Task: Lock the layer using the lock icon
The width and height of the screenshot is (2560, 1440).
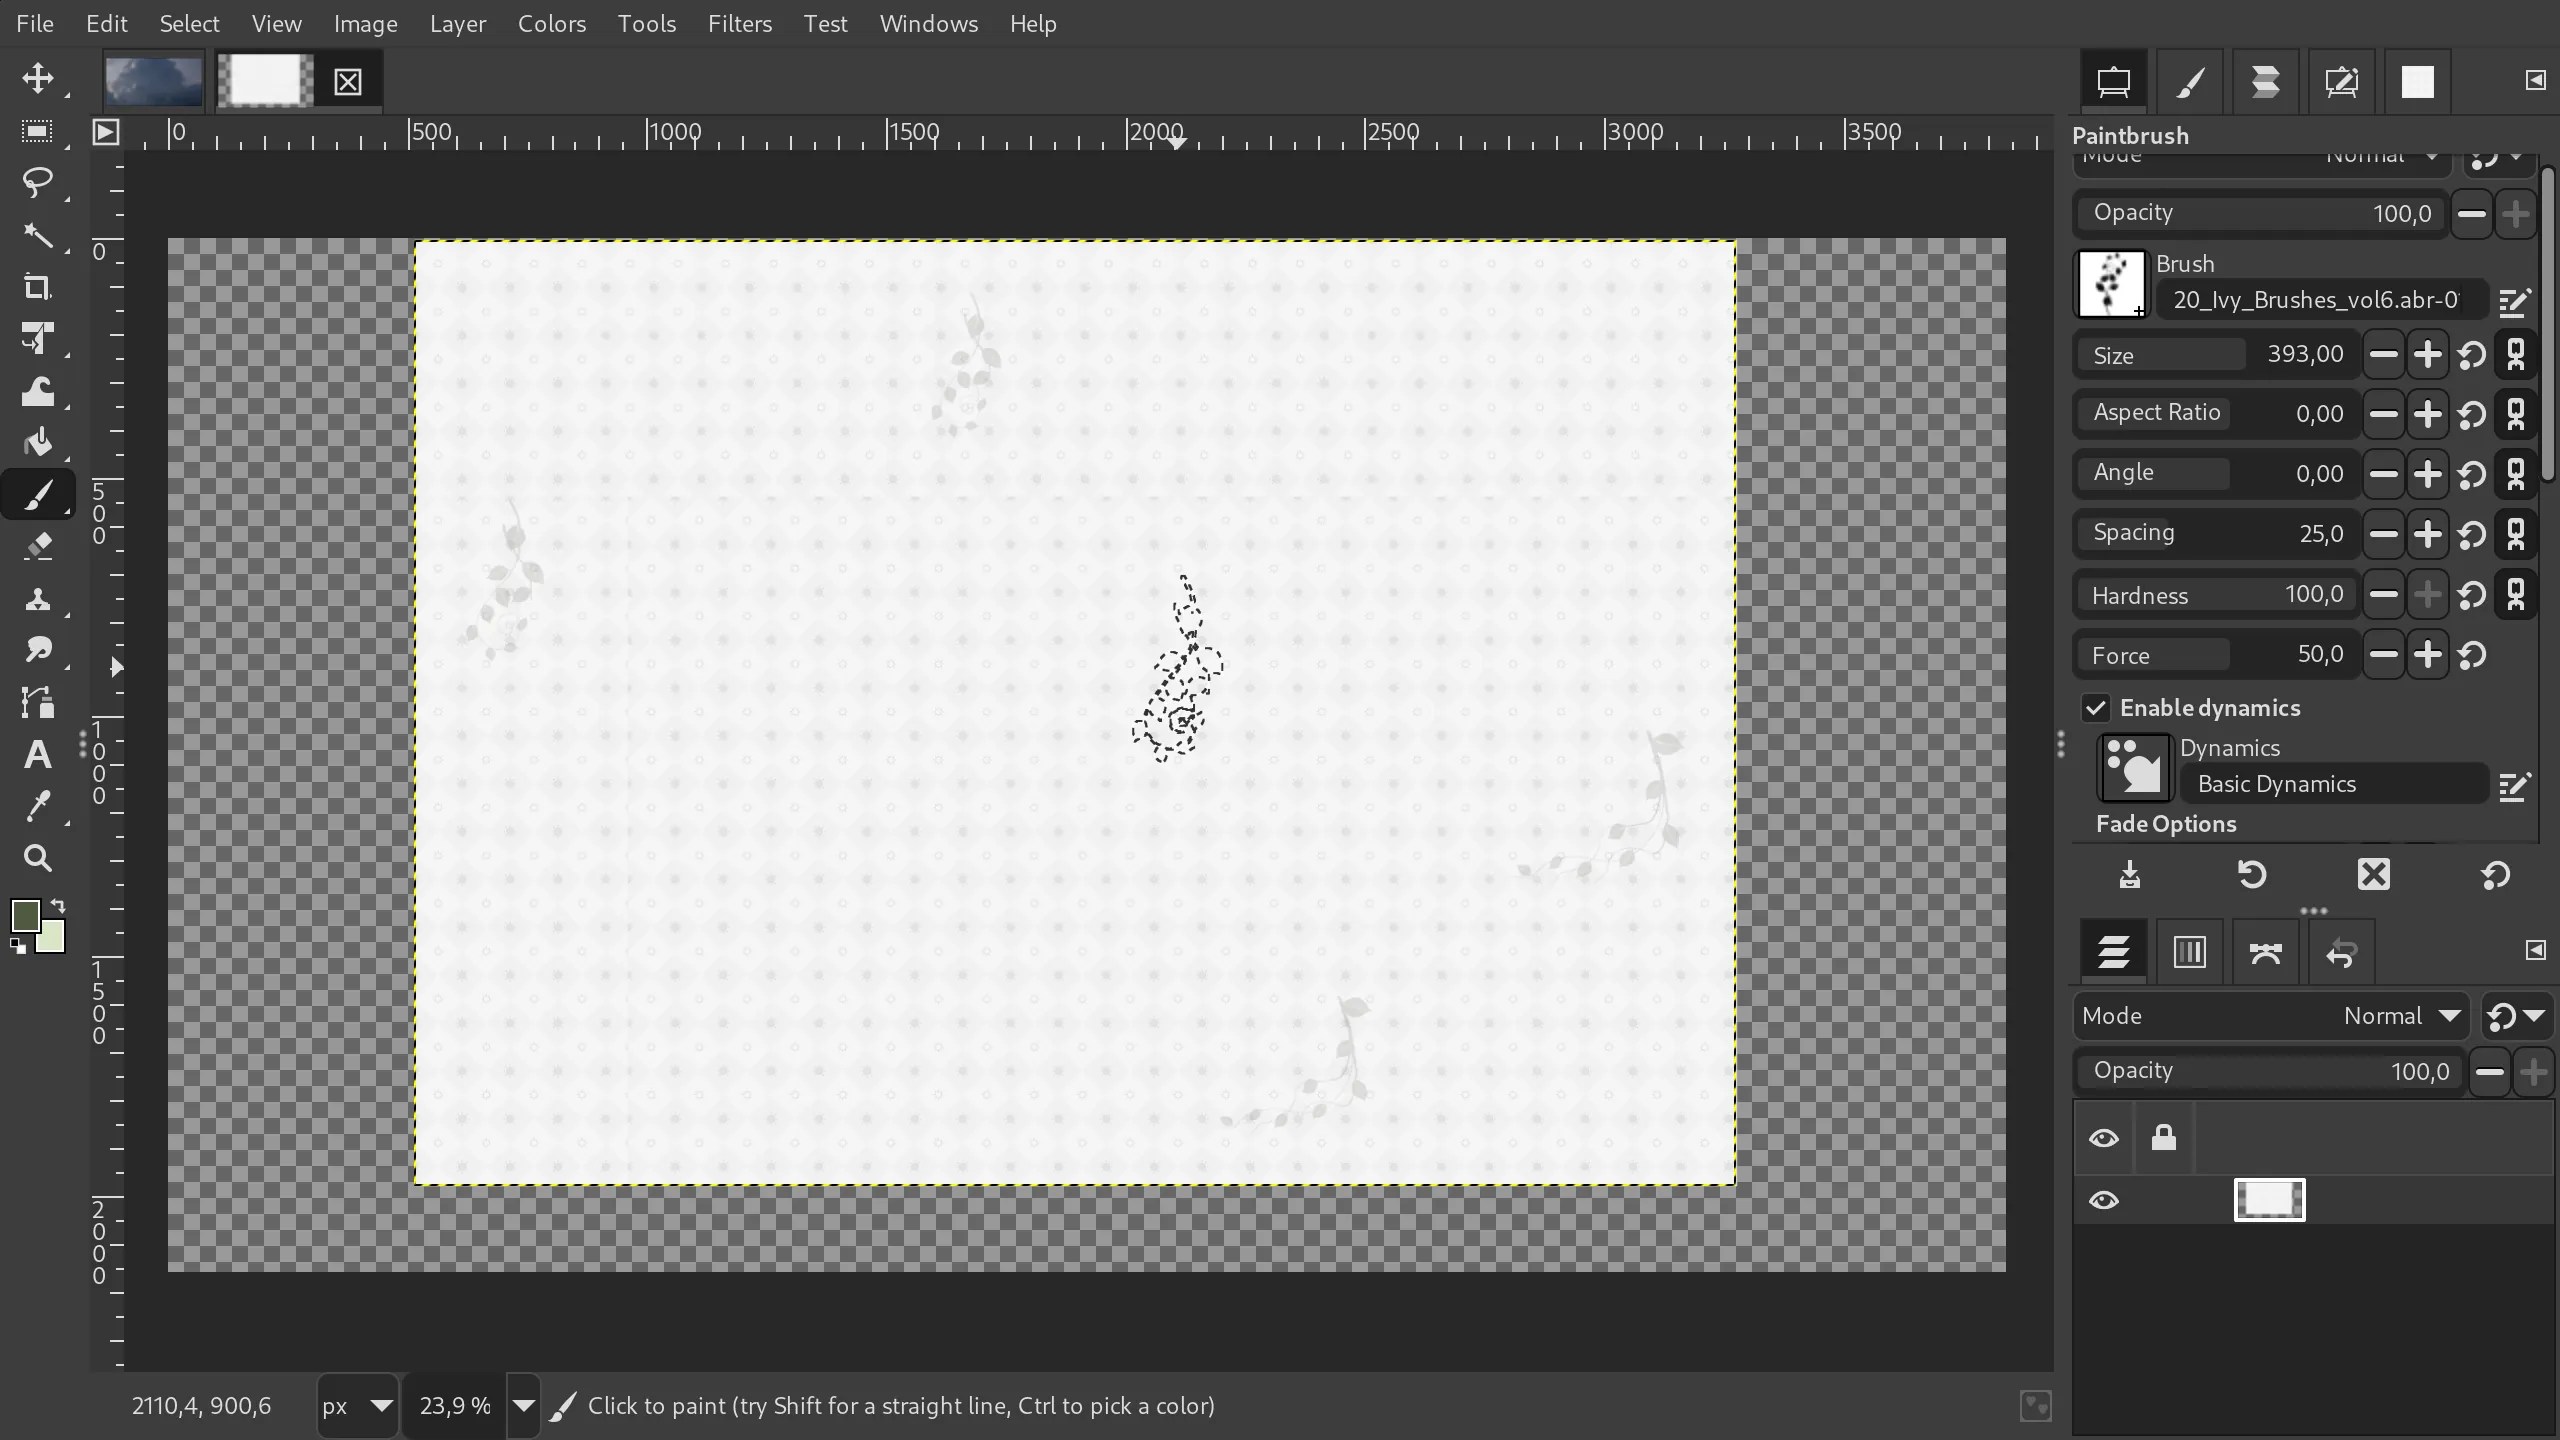Action: pos(2165,1138)
